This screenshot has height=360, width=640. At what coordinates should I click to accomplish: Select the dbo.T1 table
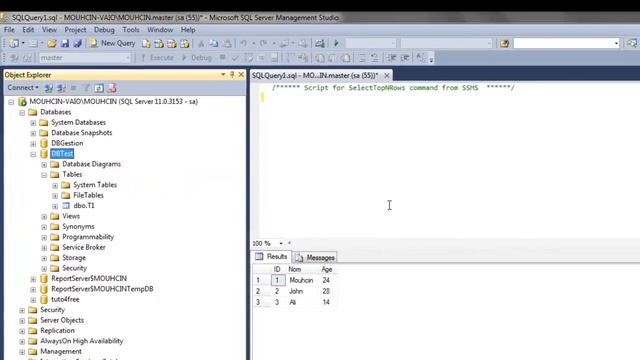point(84,206)
